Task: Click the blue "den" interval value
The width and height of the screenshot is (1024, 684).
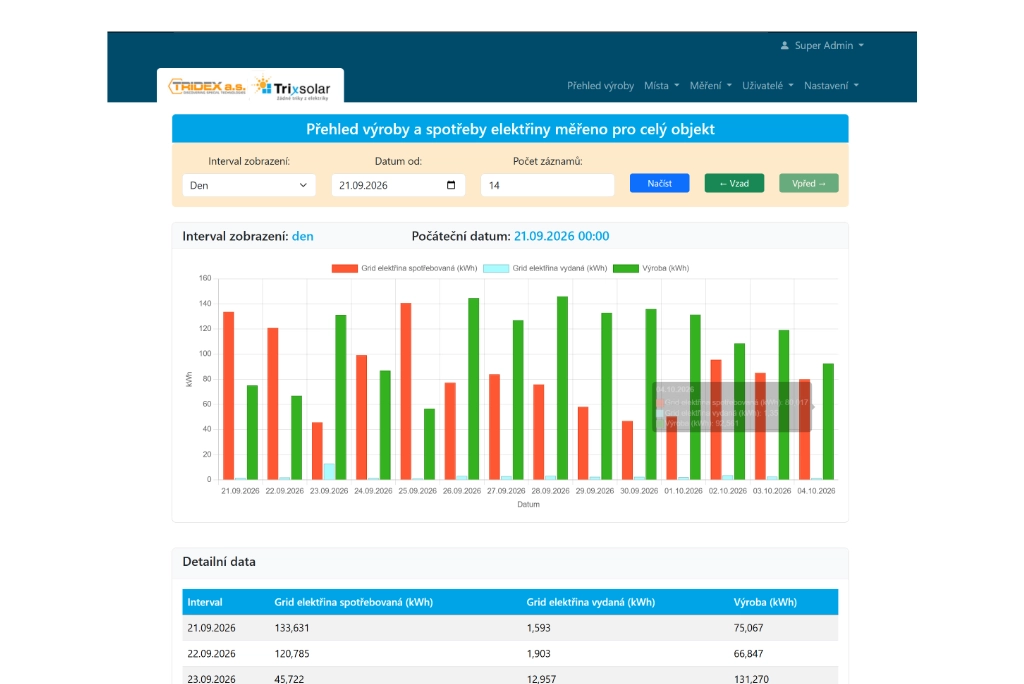Action: (x=302, y=236)
